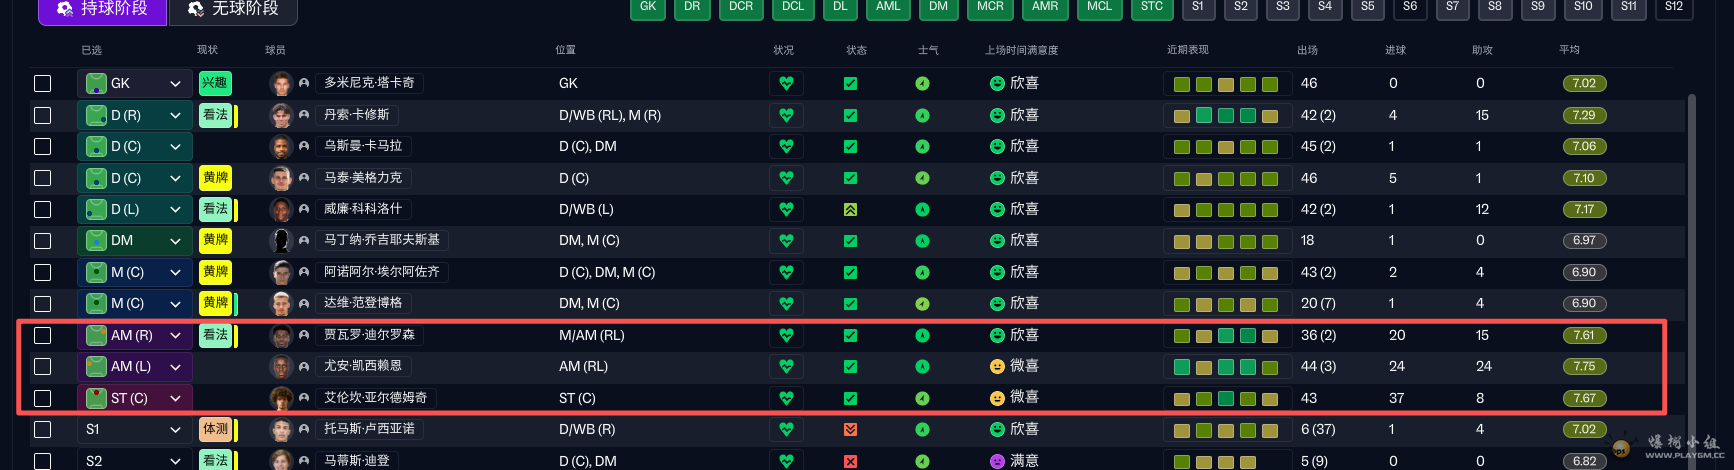Click the red injury status icon for 托马斯·卢西亚诺
The height and width of the screenshot is (470, 1734).
pyautogui.click(x=850, y=430)
